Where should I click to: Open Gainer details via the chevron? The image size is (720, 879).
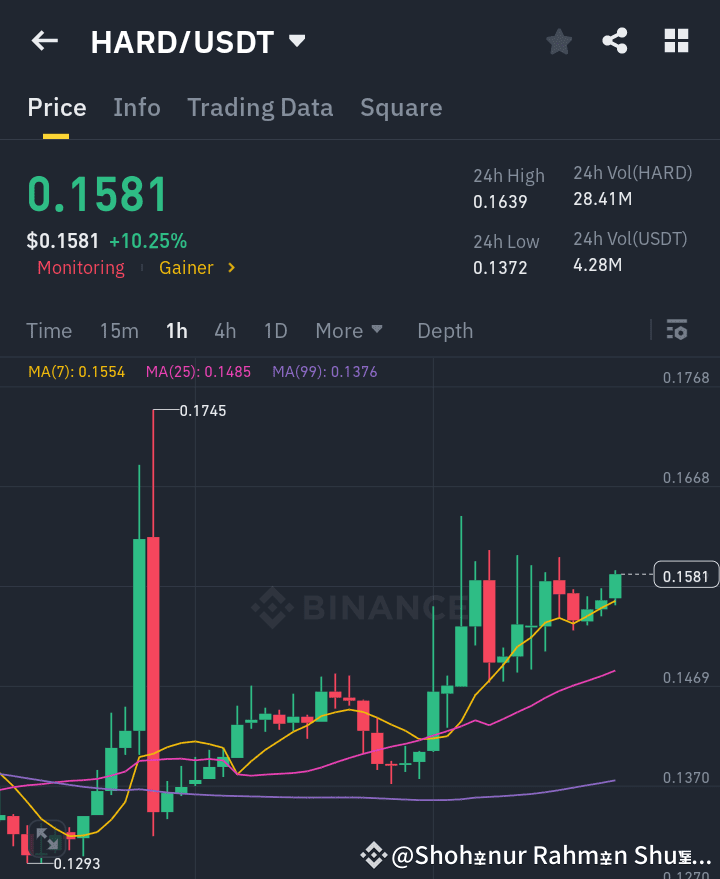pos(230,267)
